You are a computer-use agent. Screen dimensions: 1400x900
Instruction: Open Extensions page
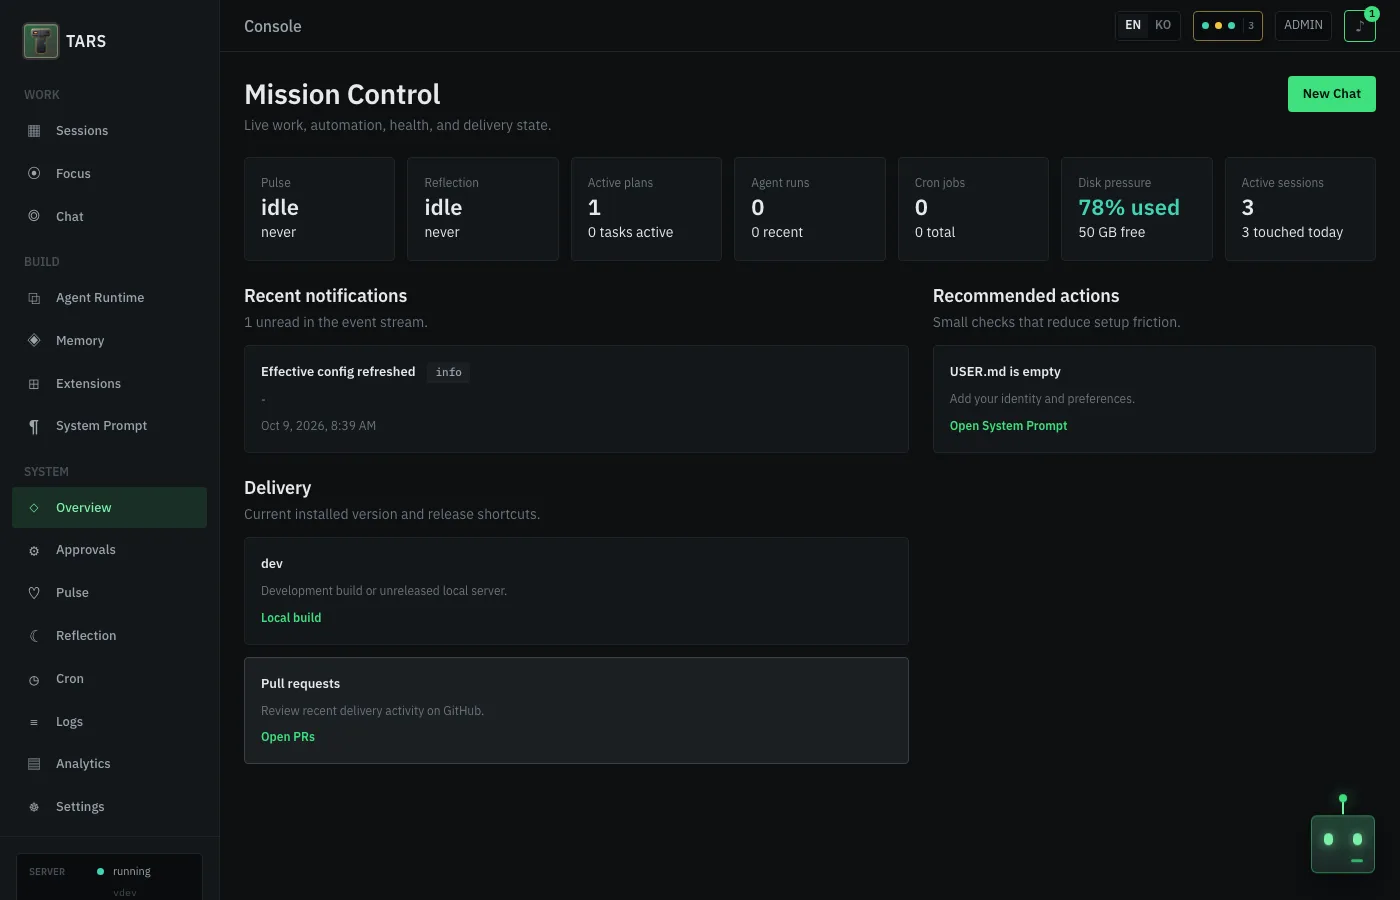[x=109, y=384]
